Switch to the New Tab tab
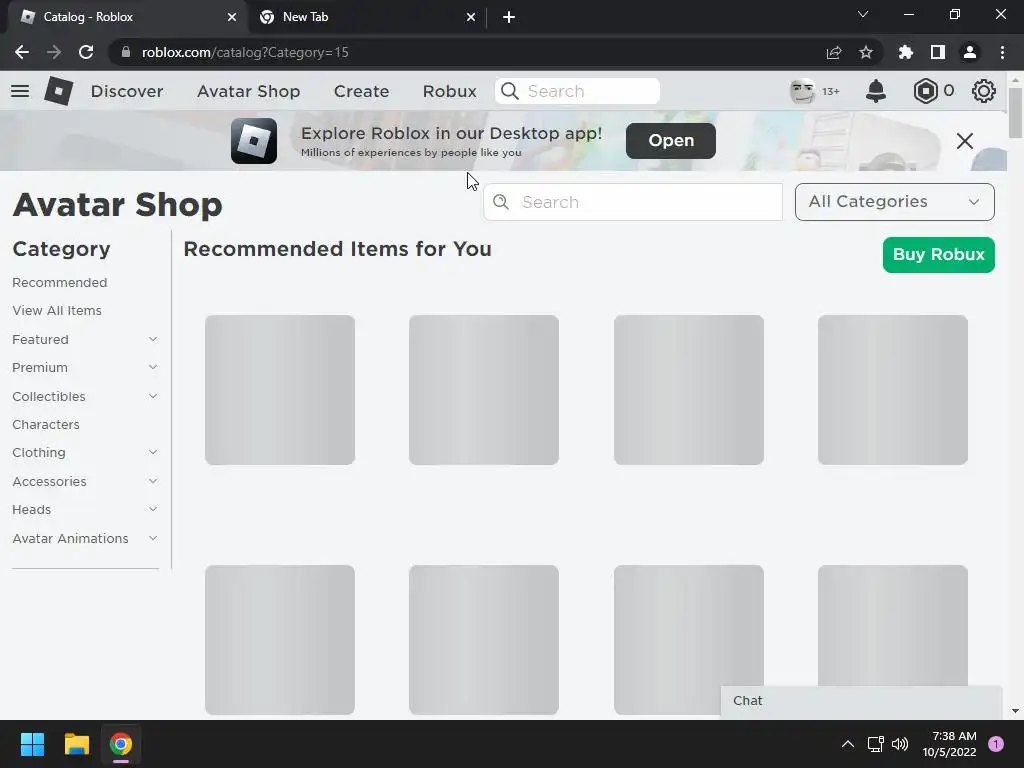This screenshot has height=768, width=1024. click(368, 17)
